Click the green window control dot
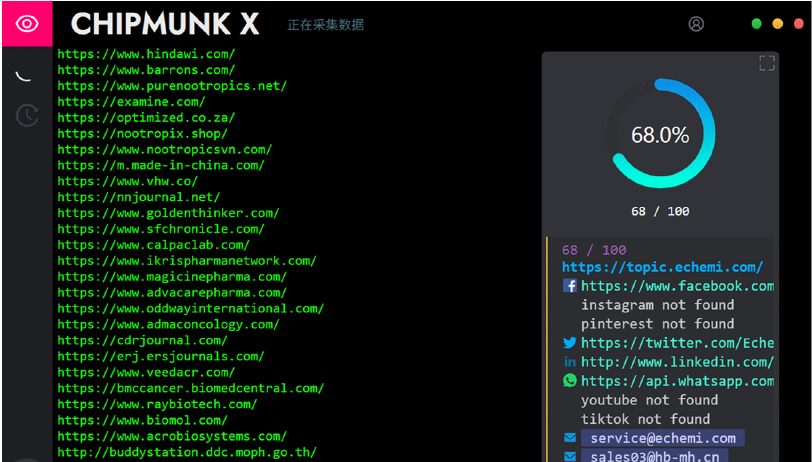The width and height of the screenshot is (812, 462). click(x=757, y=24)
